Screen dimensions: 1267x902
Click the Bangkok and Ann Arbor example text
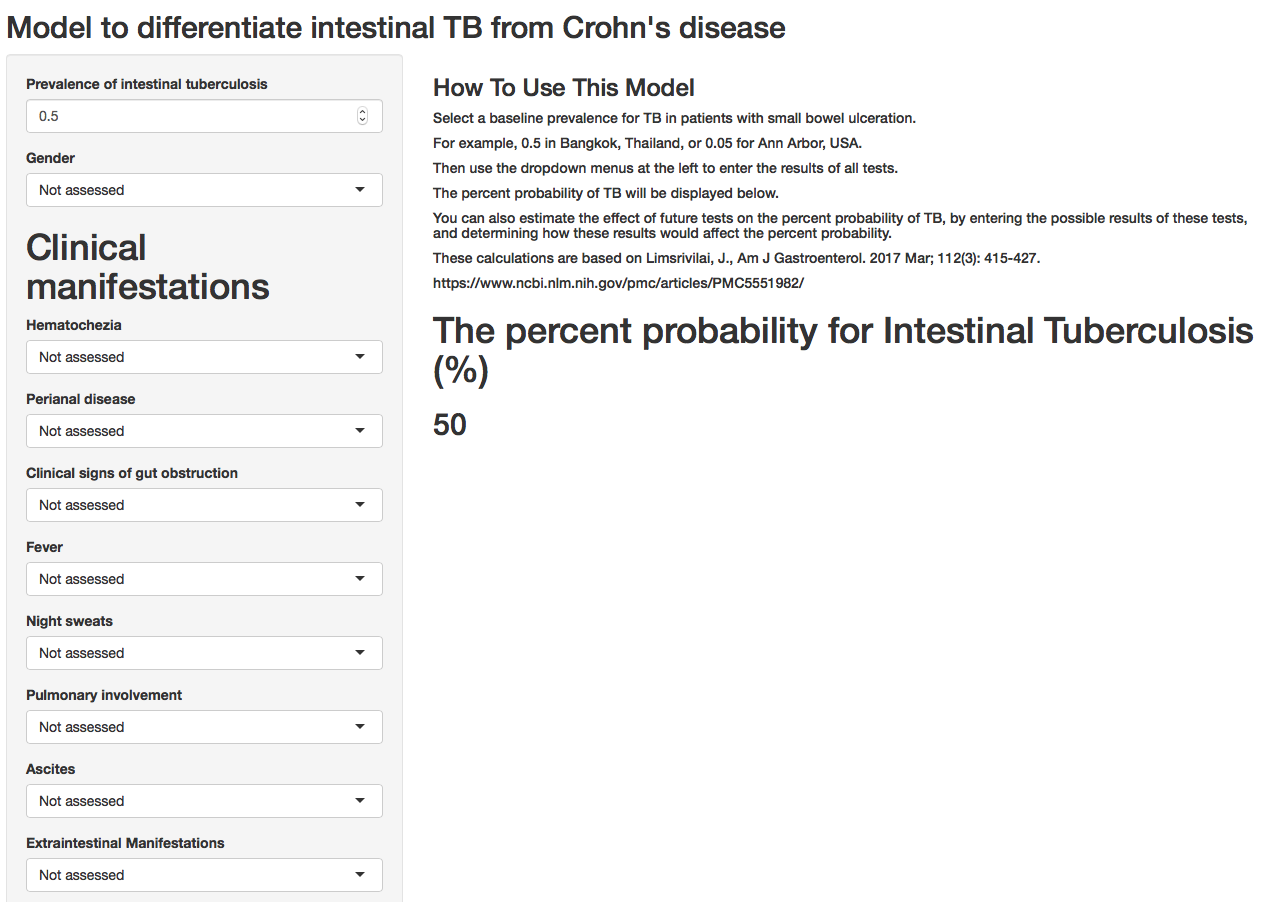click(x=647, y=143)
